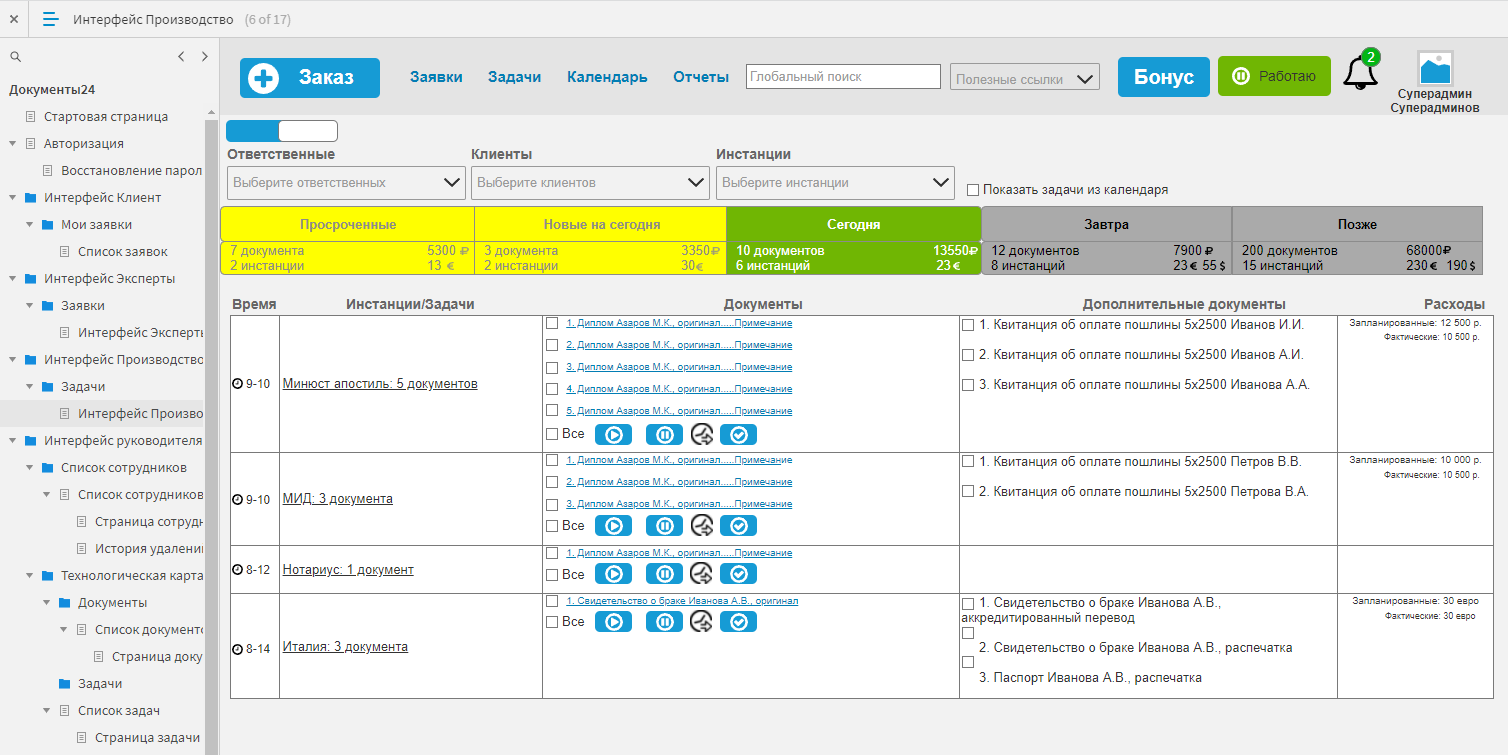Click the Суперадмин profile avatar image
The image size is (1508, 755).
coord(1435,68)
